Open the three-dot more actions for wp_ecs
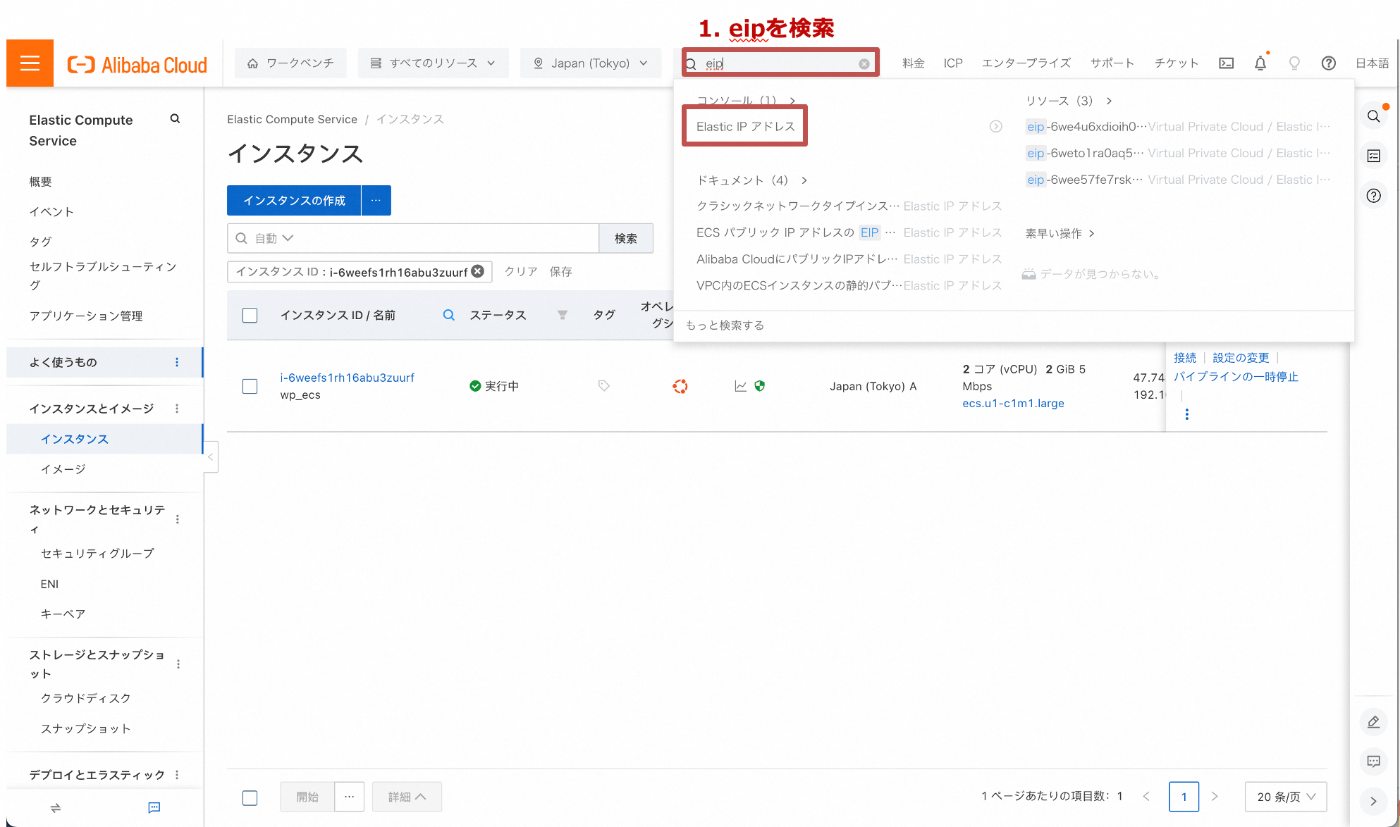 pyautogui.click(x=1187, y=414)
